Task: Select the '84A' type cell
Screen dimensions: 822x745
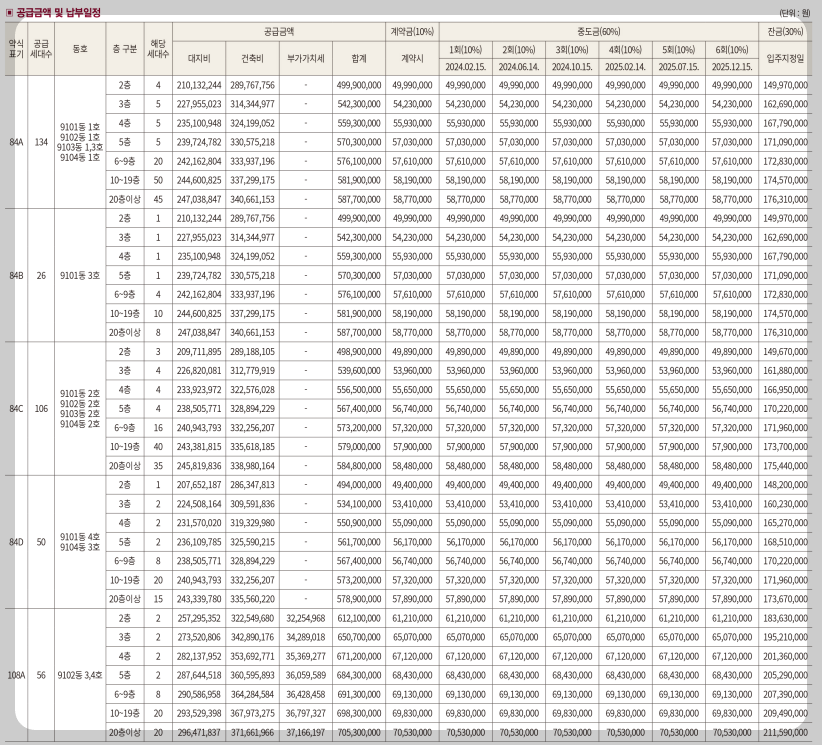Action: (x=16, y=142)
